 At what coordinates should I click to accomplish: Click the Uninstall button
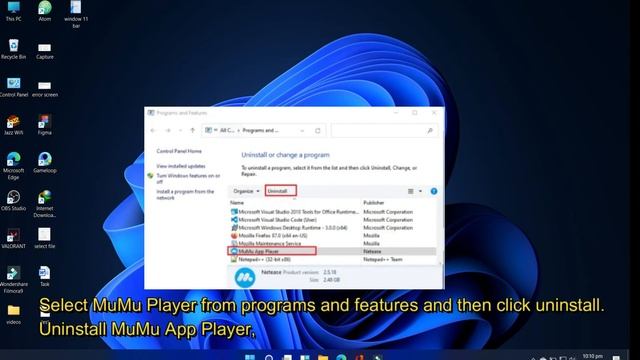click(x=280, y=191)
